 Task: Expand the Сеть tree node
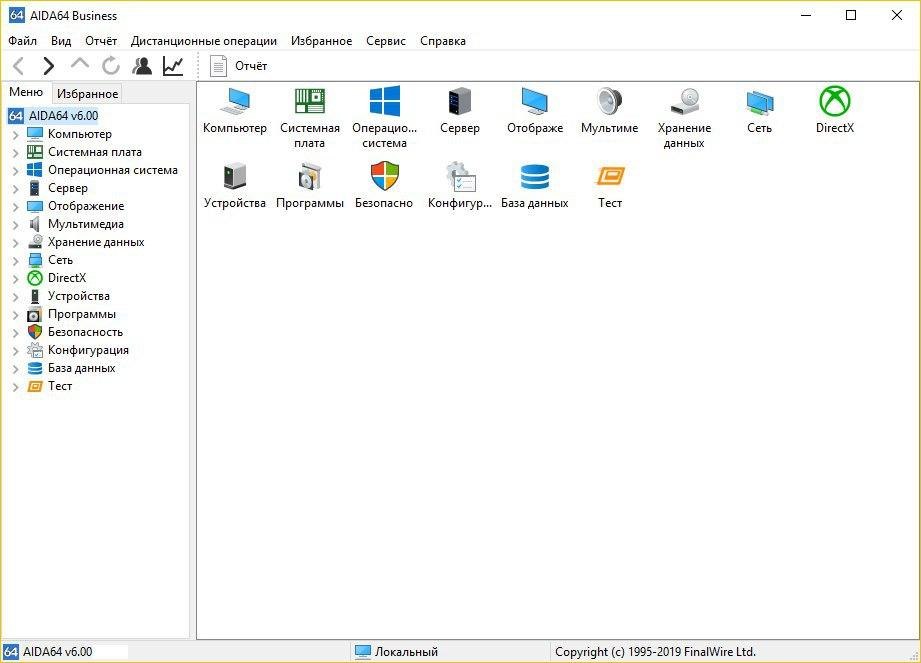16,261
